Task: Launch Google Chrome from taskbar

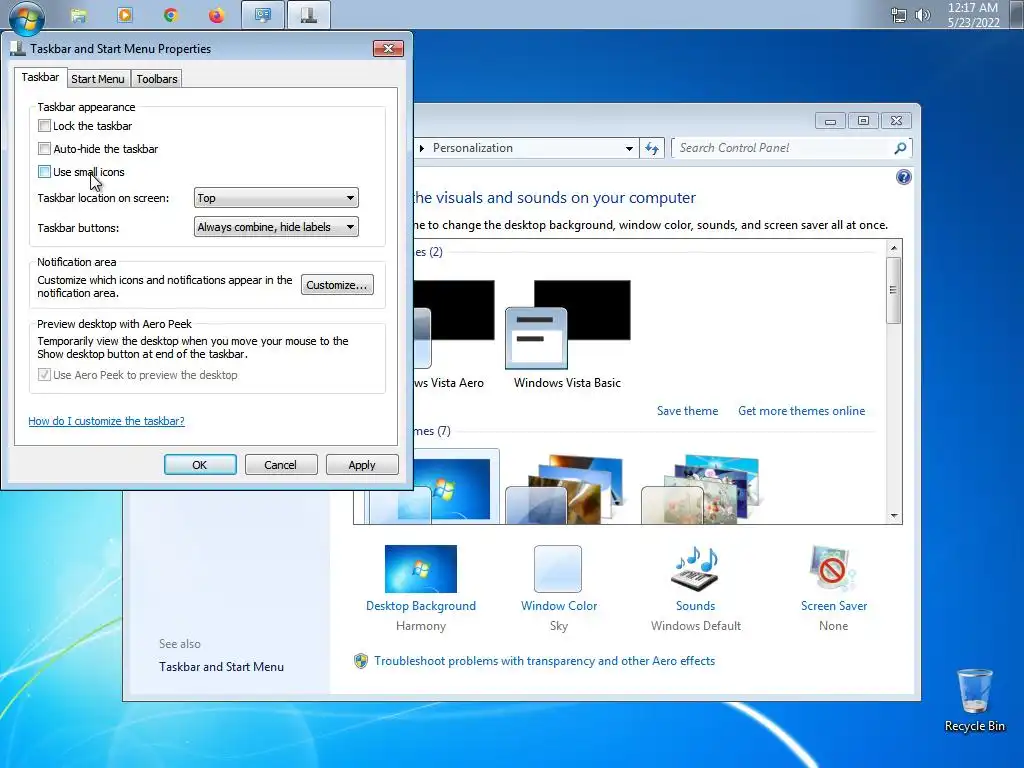Action: tap(170, 15)
